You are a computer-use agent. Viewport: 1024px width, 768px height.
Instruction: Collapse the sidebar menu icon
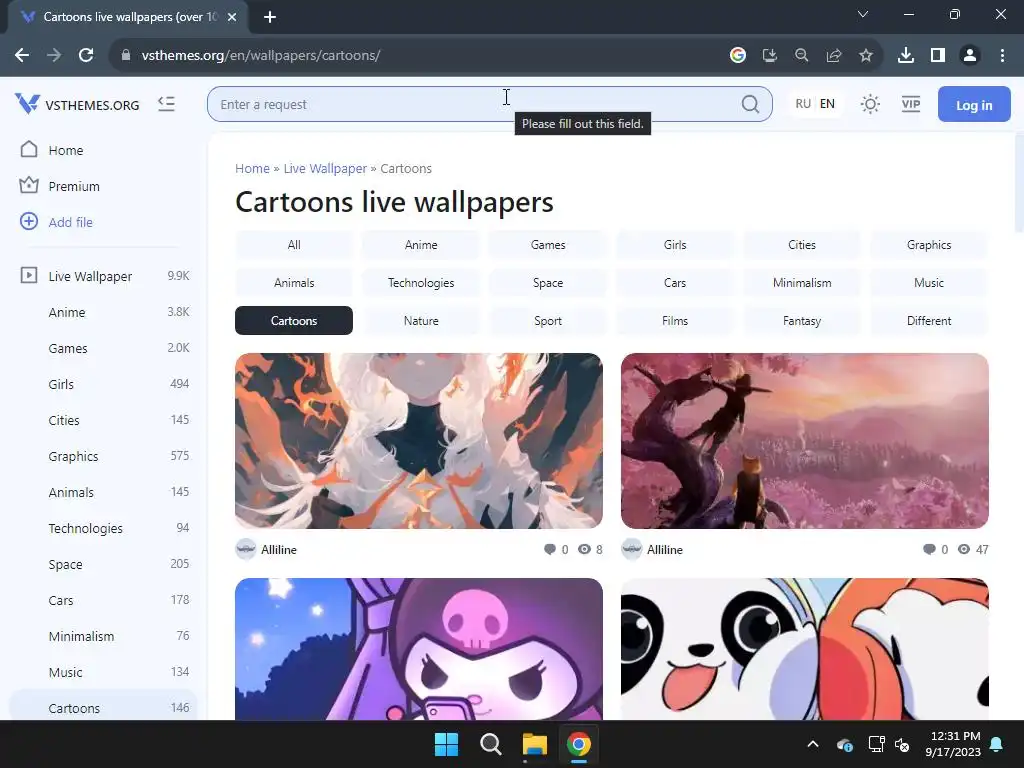coord(167,104)
